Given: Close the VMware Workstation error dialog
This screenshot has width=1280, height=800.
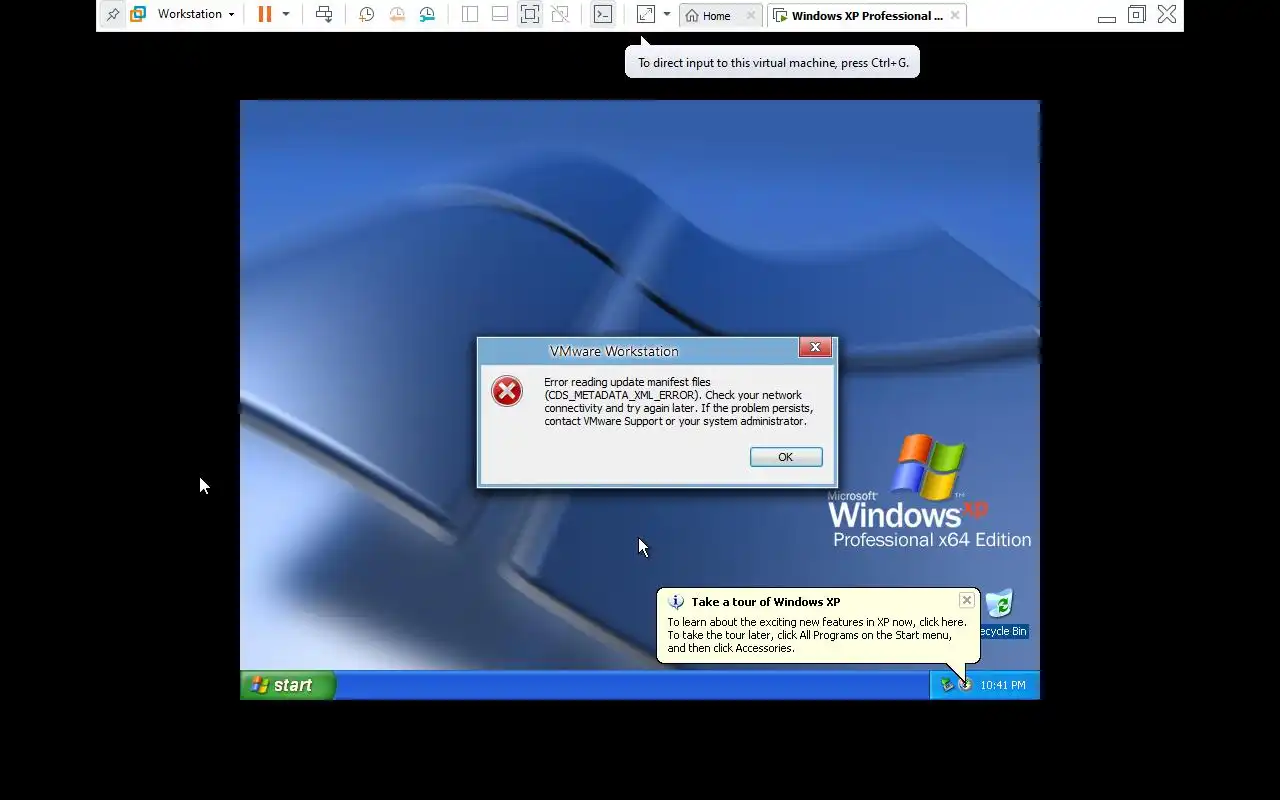Looking at the screenshot, I should (x=815, y=347).
